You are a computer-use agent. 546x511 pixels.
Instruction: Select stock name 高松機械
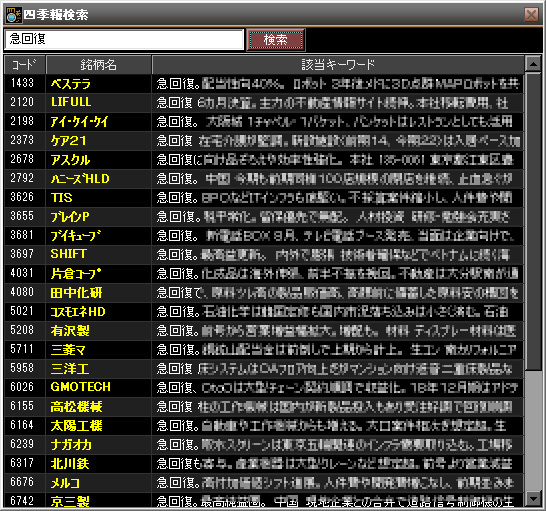pyautogui.click(x=76, y=407)
